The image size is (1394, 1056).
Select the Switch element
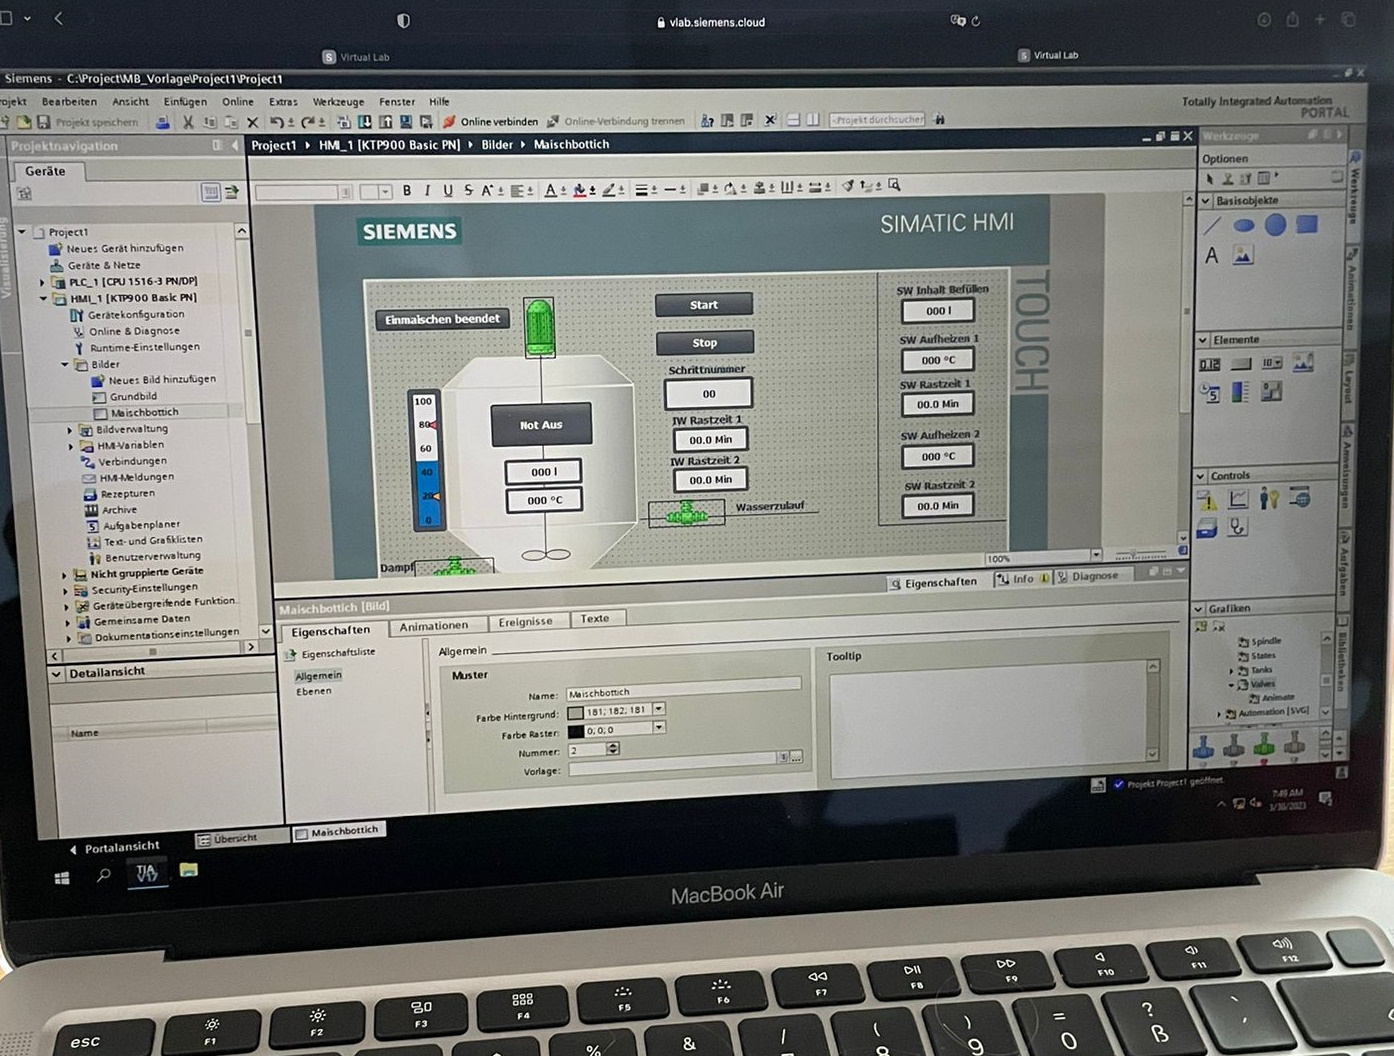[x=1271, y=391]
